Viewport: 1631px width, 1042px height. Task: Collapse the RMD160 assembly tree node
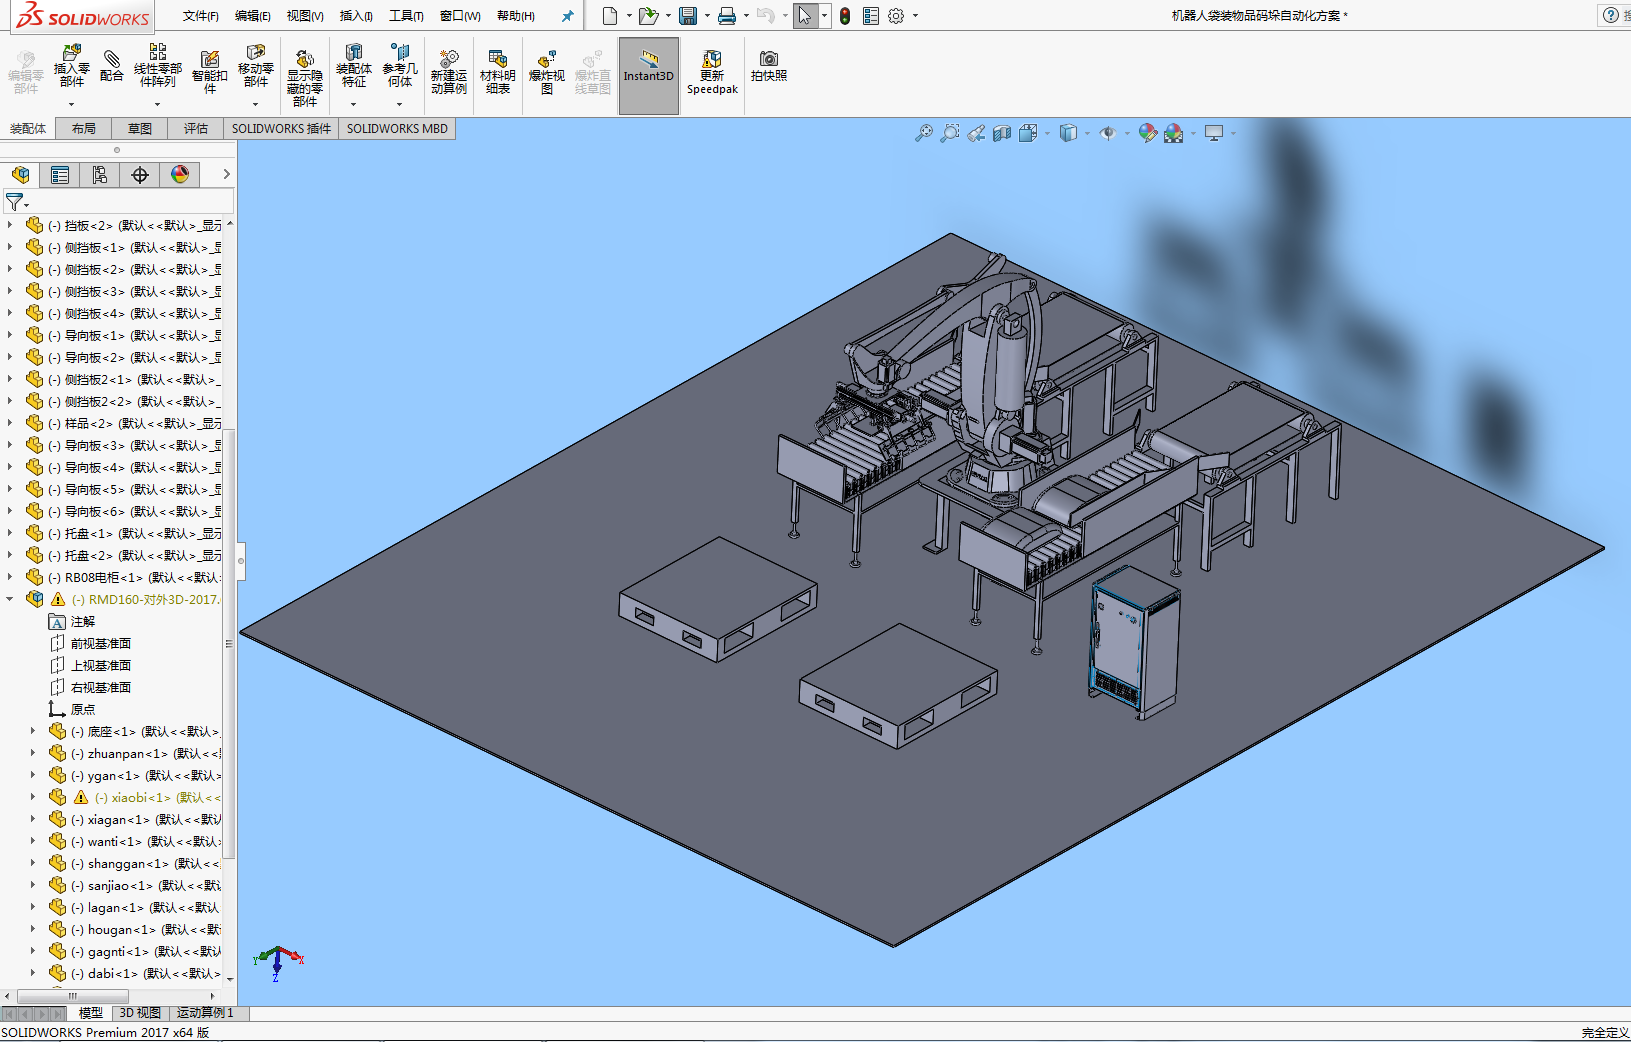pos(10,599)
